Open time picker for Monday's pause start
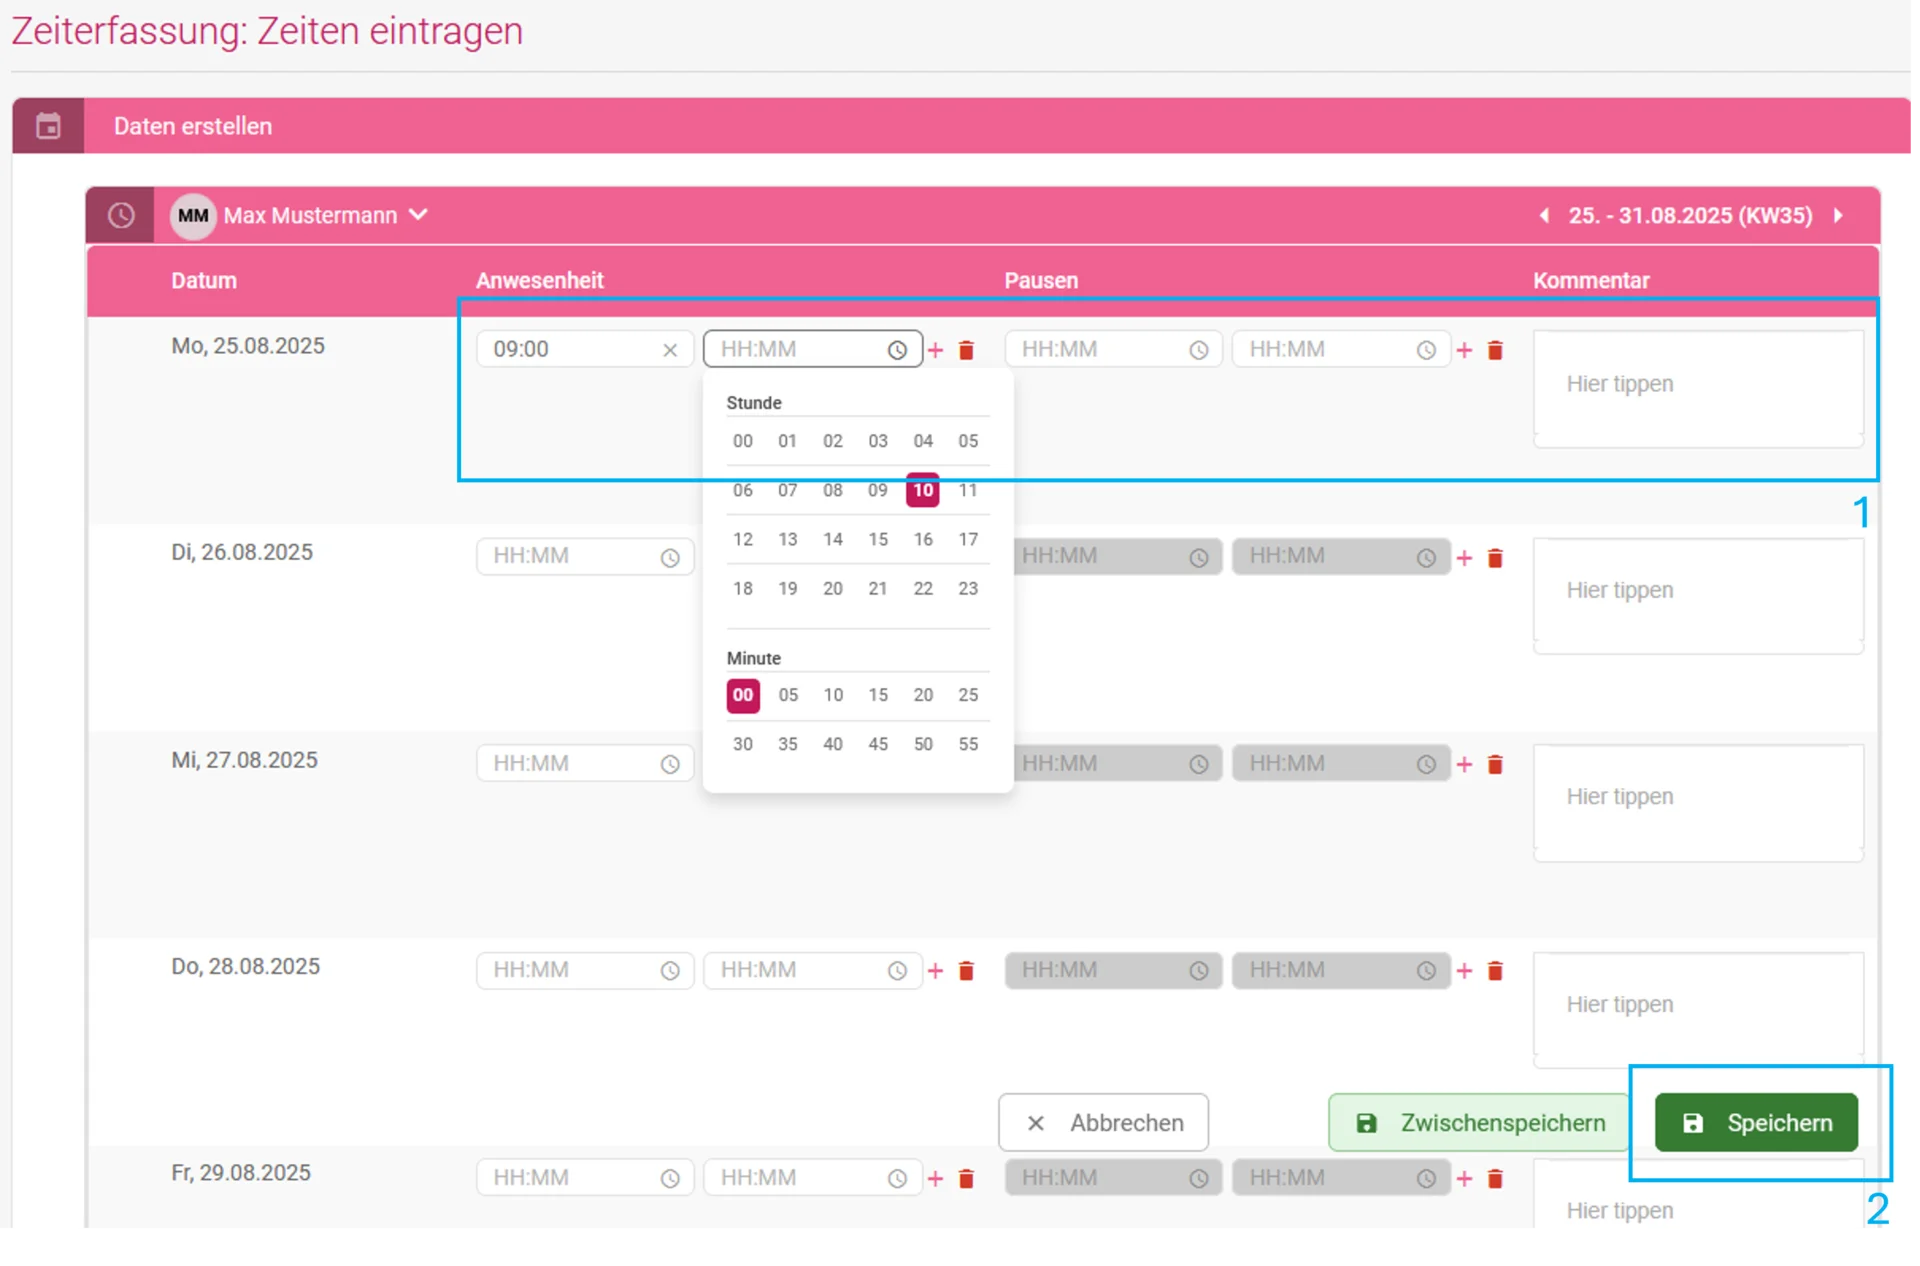This screenshot has height=1266, width=1920. (1198, 350)
